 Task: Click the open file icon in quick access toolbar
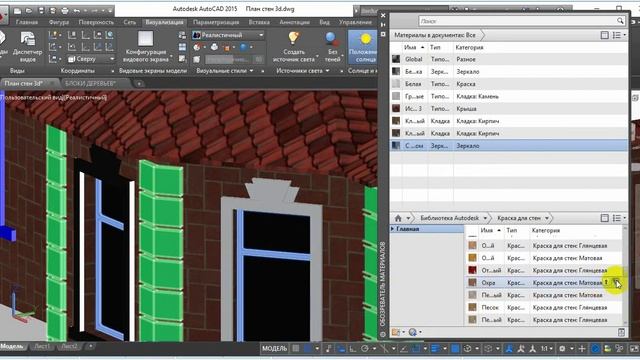point(29,11)
